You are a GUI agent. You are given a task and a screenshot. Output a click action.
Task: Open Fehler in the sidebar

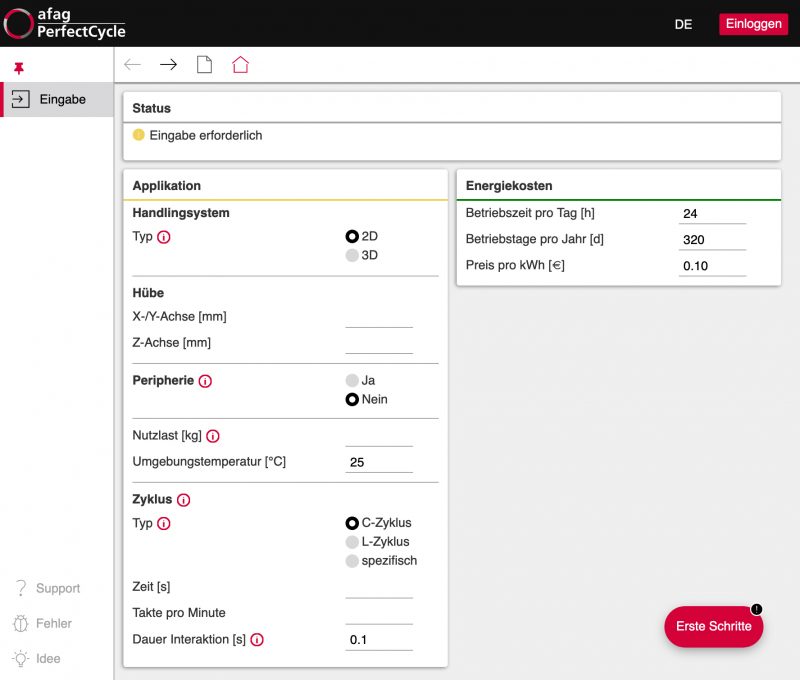[x=43, y=623]
